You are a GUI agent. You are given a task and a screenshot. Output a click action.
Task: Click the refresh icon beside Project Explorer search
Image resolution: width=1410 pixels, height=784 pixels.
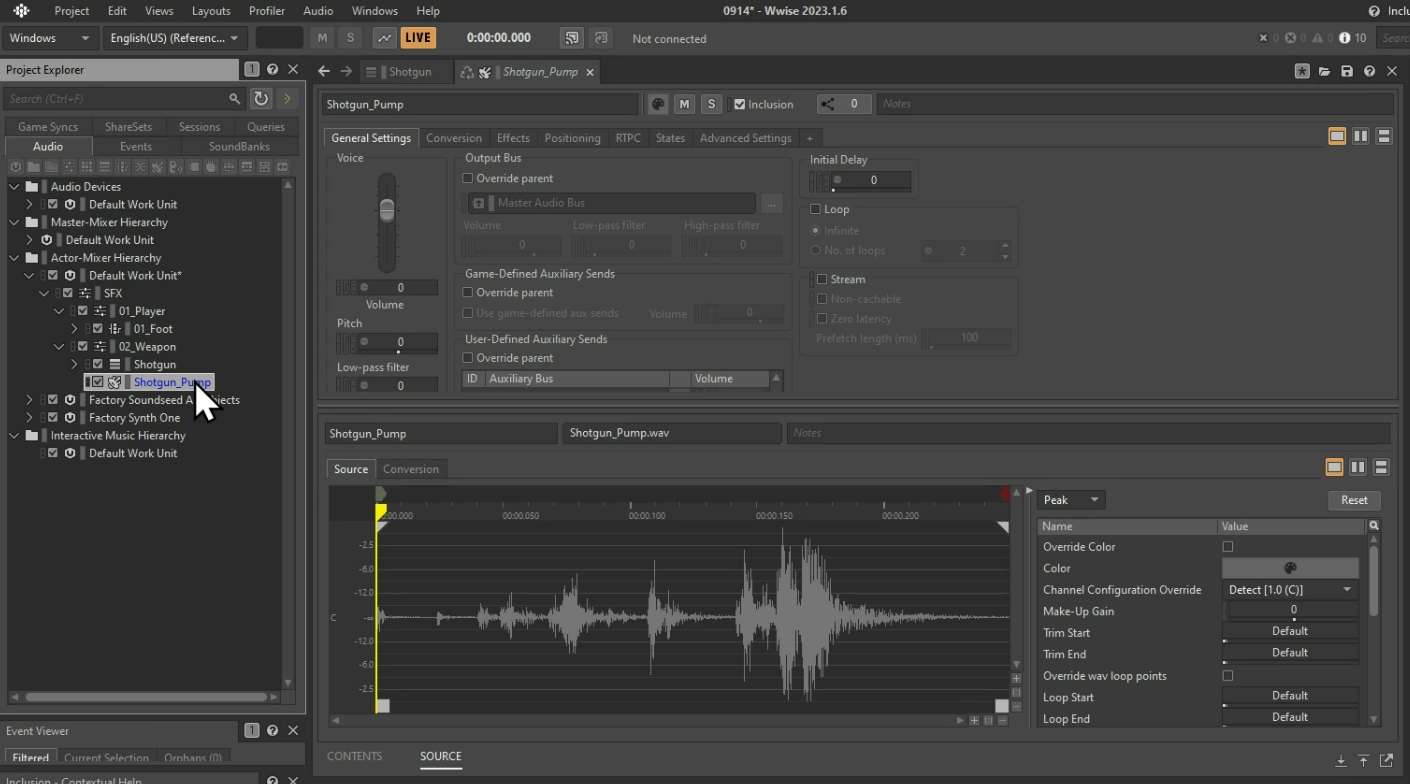(x=261, y=98)
